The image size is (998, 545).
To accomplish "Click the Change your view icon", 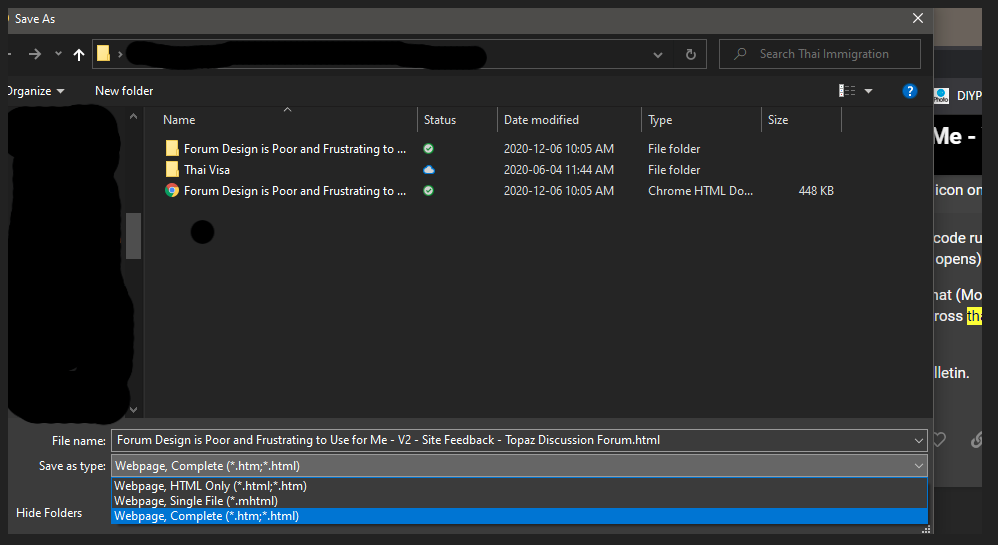I will [x=847, y=91].
